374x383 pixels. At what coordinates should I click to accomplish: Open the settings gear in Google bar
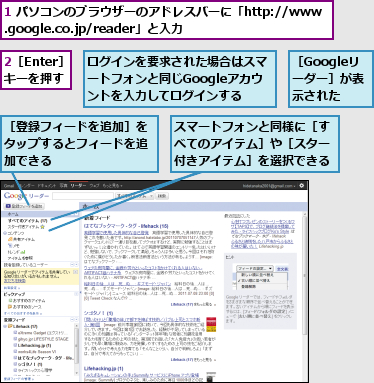[302, 186]
